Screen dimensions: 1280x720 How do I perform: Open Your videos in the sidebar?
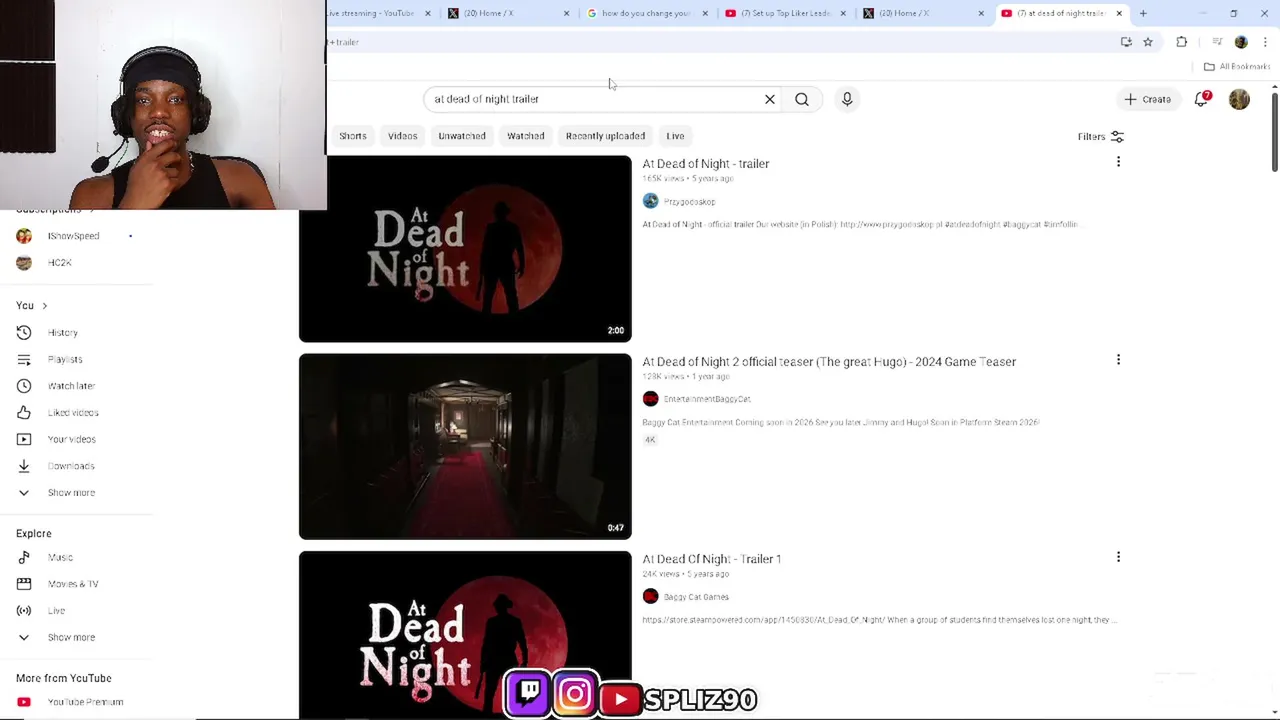tap(72, 439)
